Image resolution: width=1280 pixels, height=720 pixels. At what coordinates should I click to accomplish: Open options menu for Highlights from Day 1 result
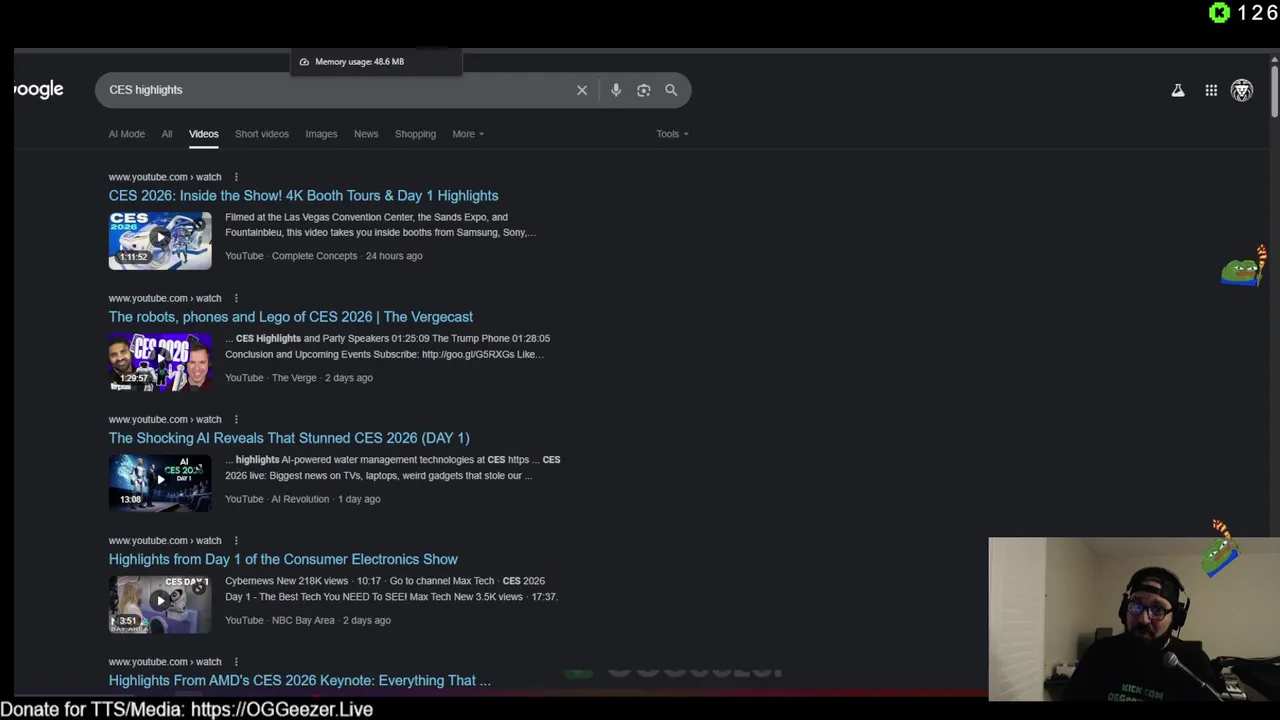236,541
